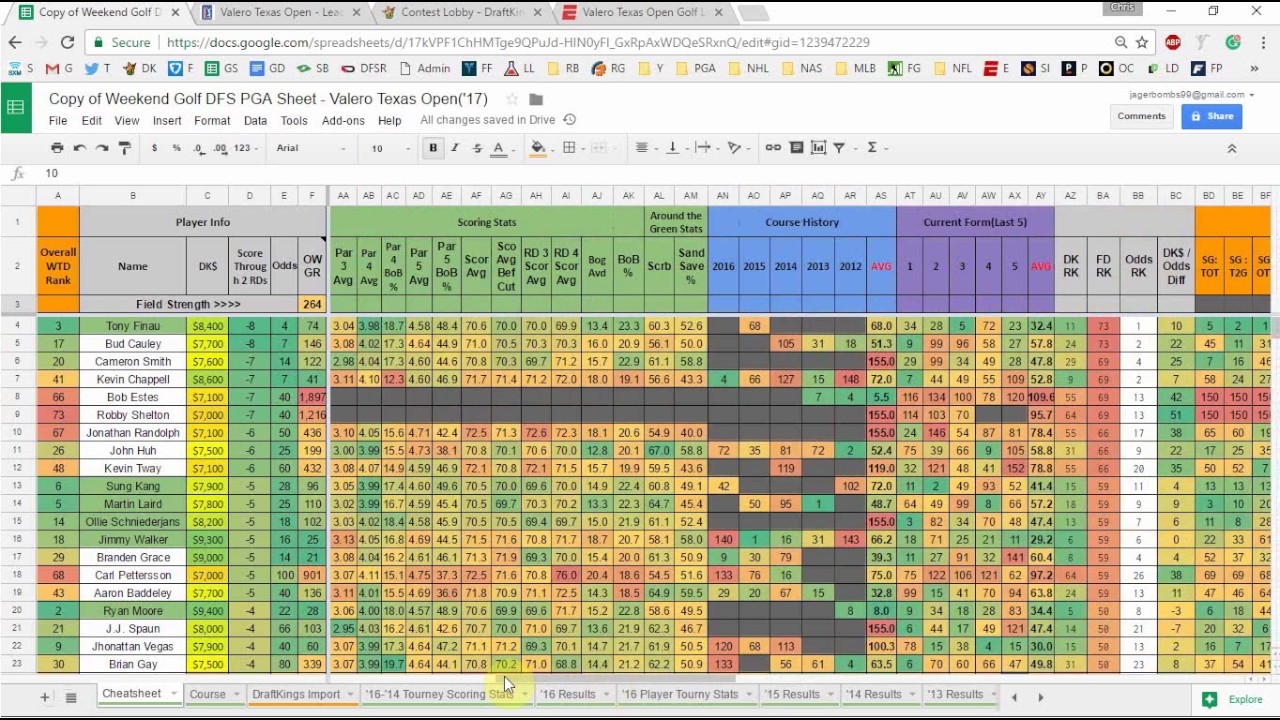Viewport: 1280px width, 720px height.
Task: Click the Explore button
Action: (x=1235, y=700)
